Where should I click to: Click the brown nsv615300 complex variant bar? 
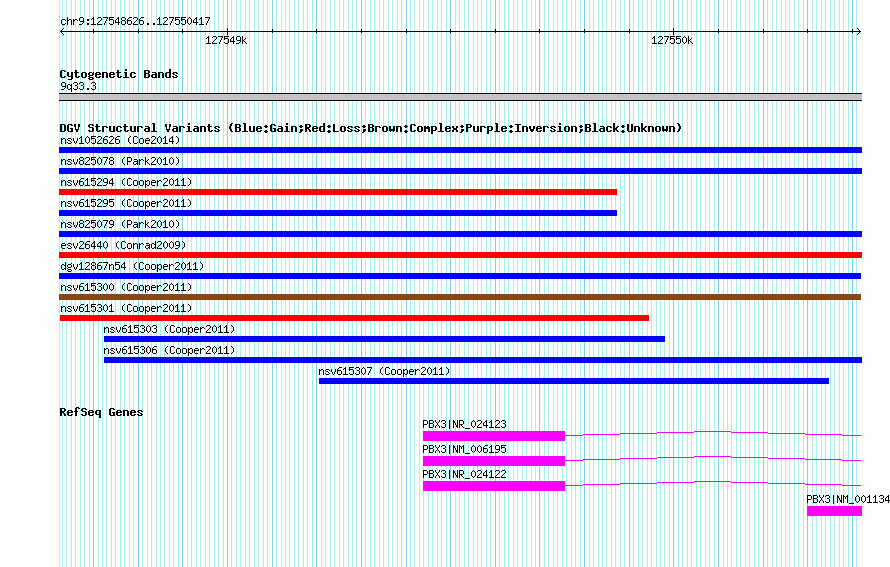[x=460, y=297]
